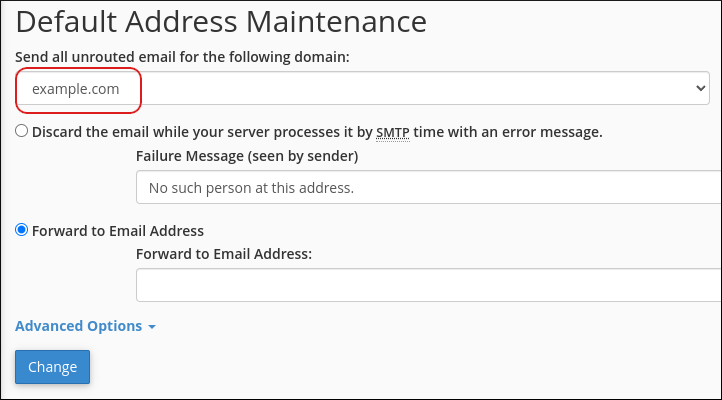The height and width of the screenshot is (400, 722).
Task: Click the 'Forward to Email Address:' field label
Action: coord(224,254)
